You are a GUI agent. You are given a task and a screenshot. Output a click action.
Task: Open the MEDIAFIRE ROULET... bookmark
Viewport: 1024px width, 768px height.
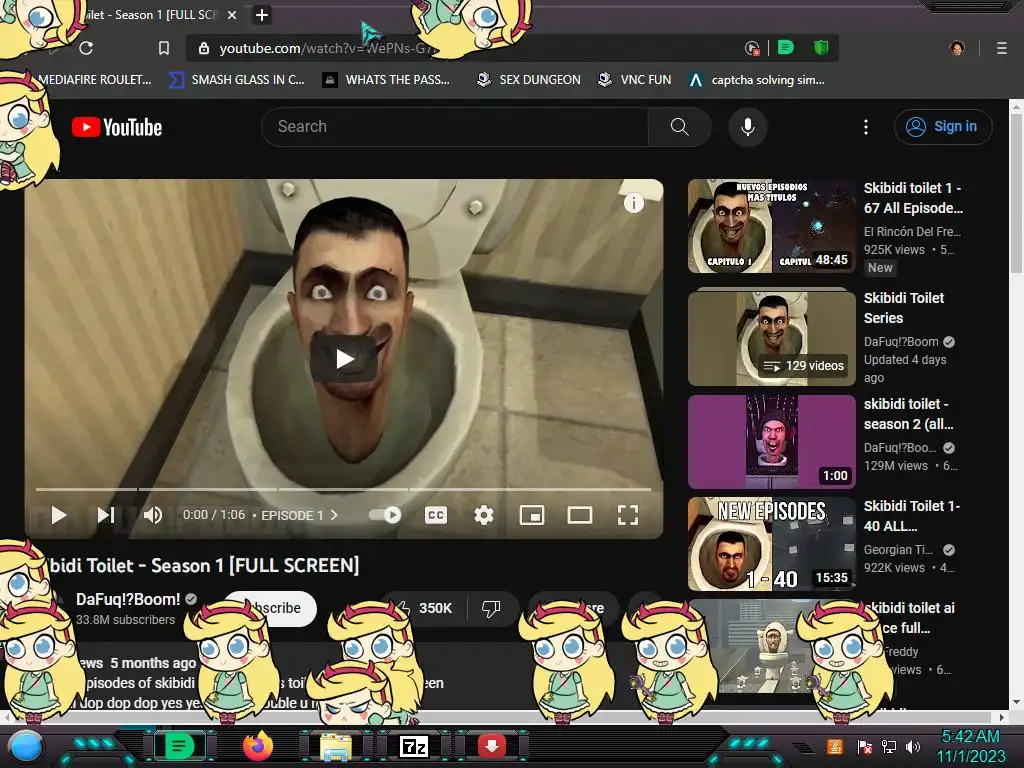(94, 80)
